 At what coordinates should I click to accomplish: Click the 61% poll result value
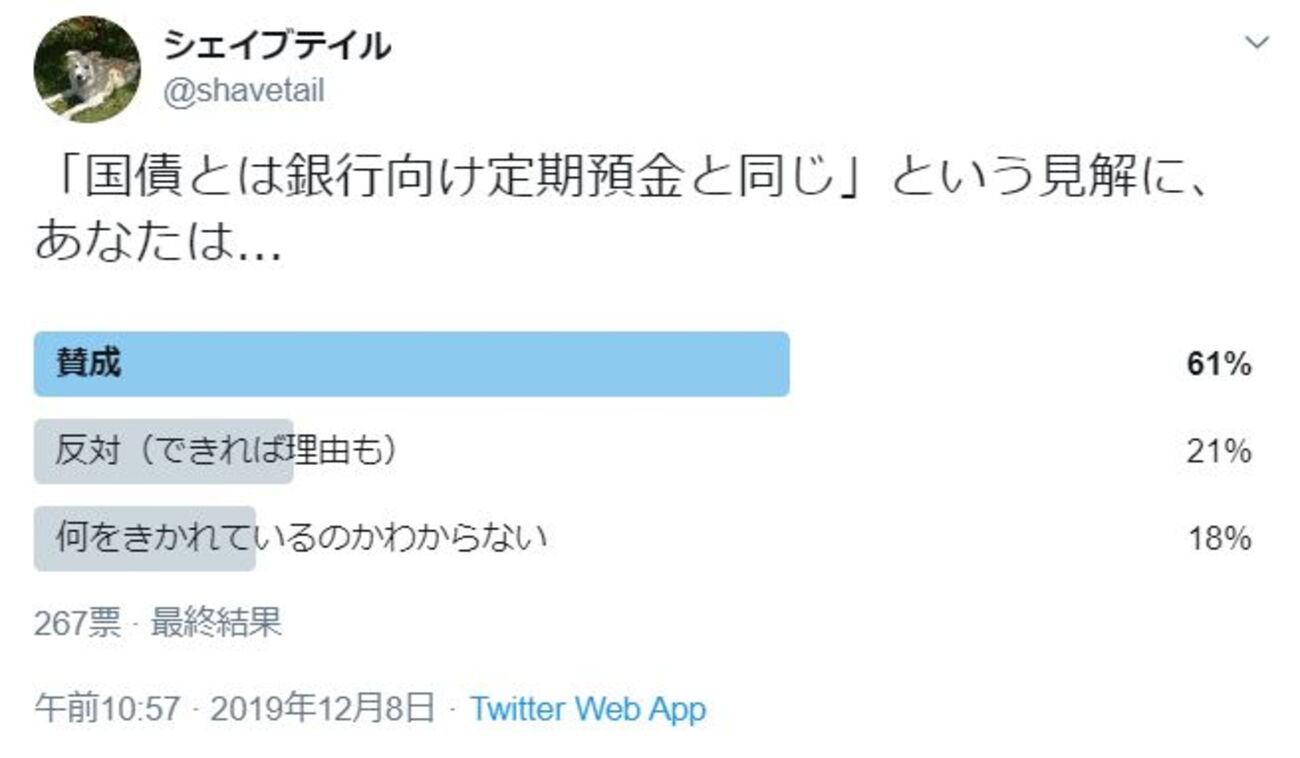pyautogui.click(x=1219, y=365)
